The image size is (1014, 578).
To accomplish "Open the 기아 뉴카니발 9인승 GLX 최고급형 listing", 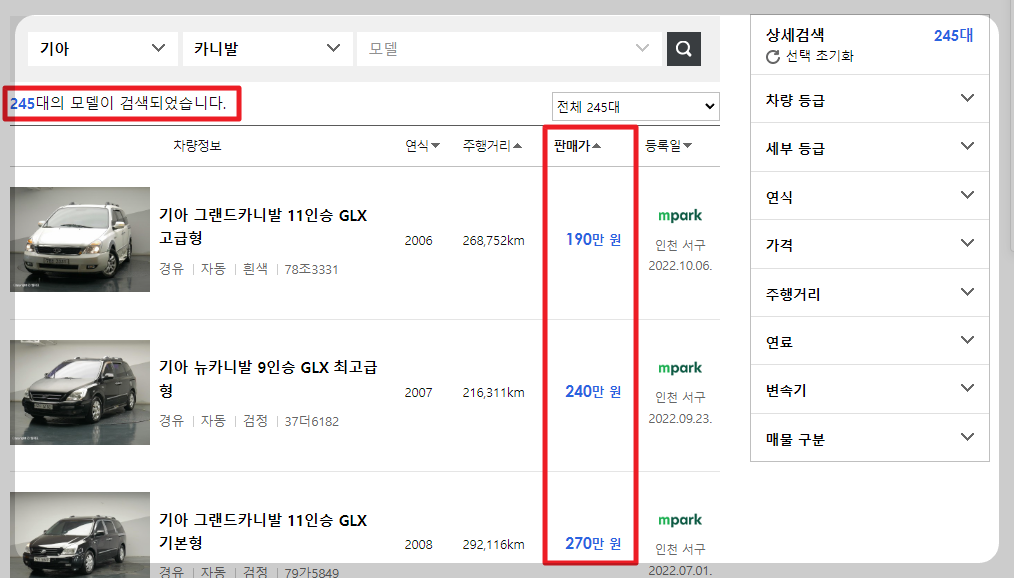I will tap(268, 379).
